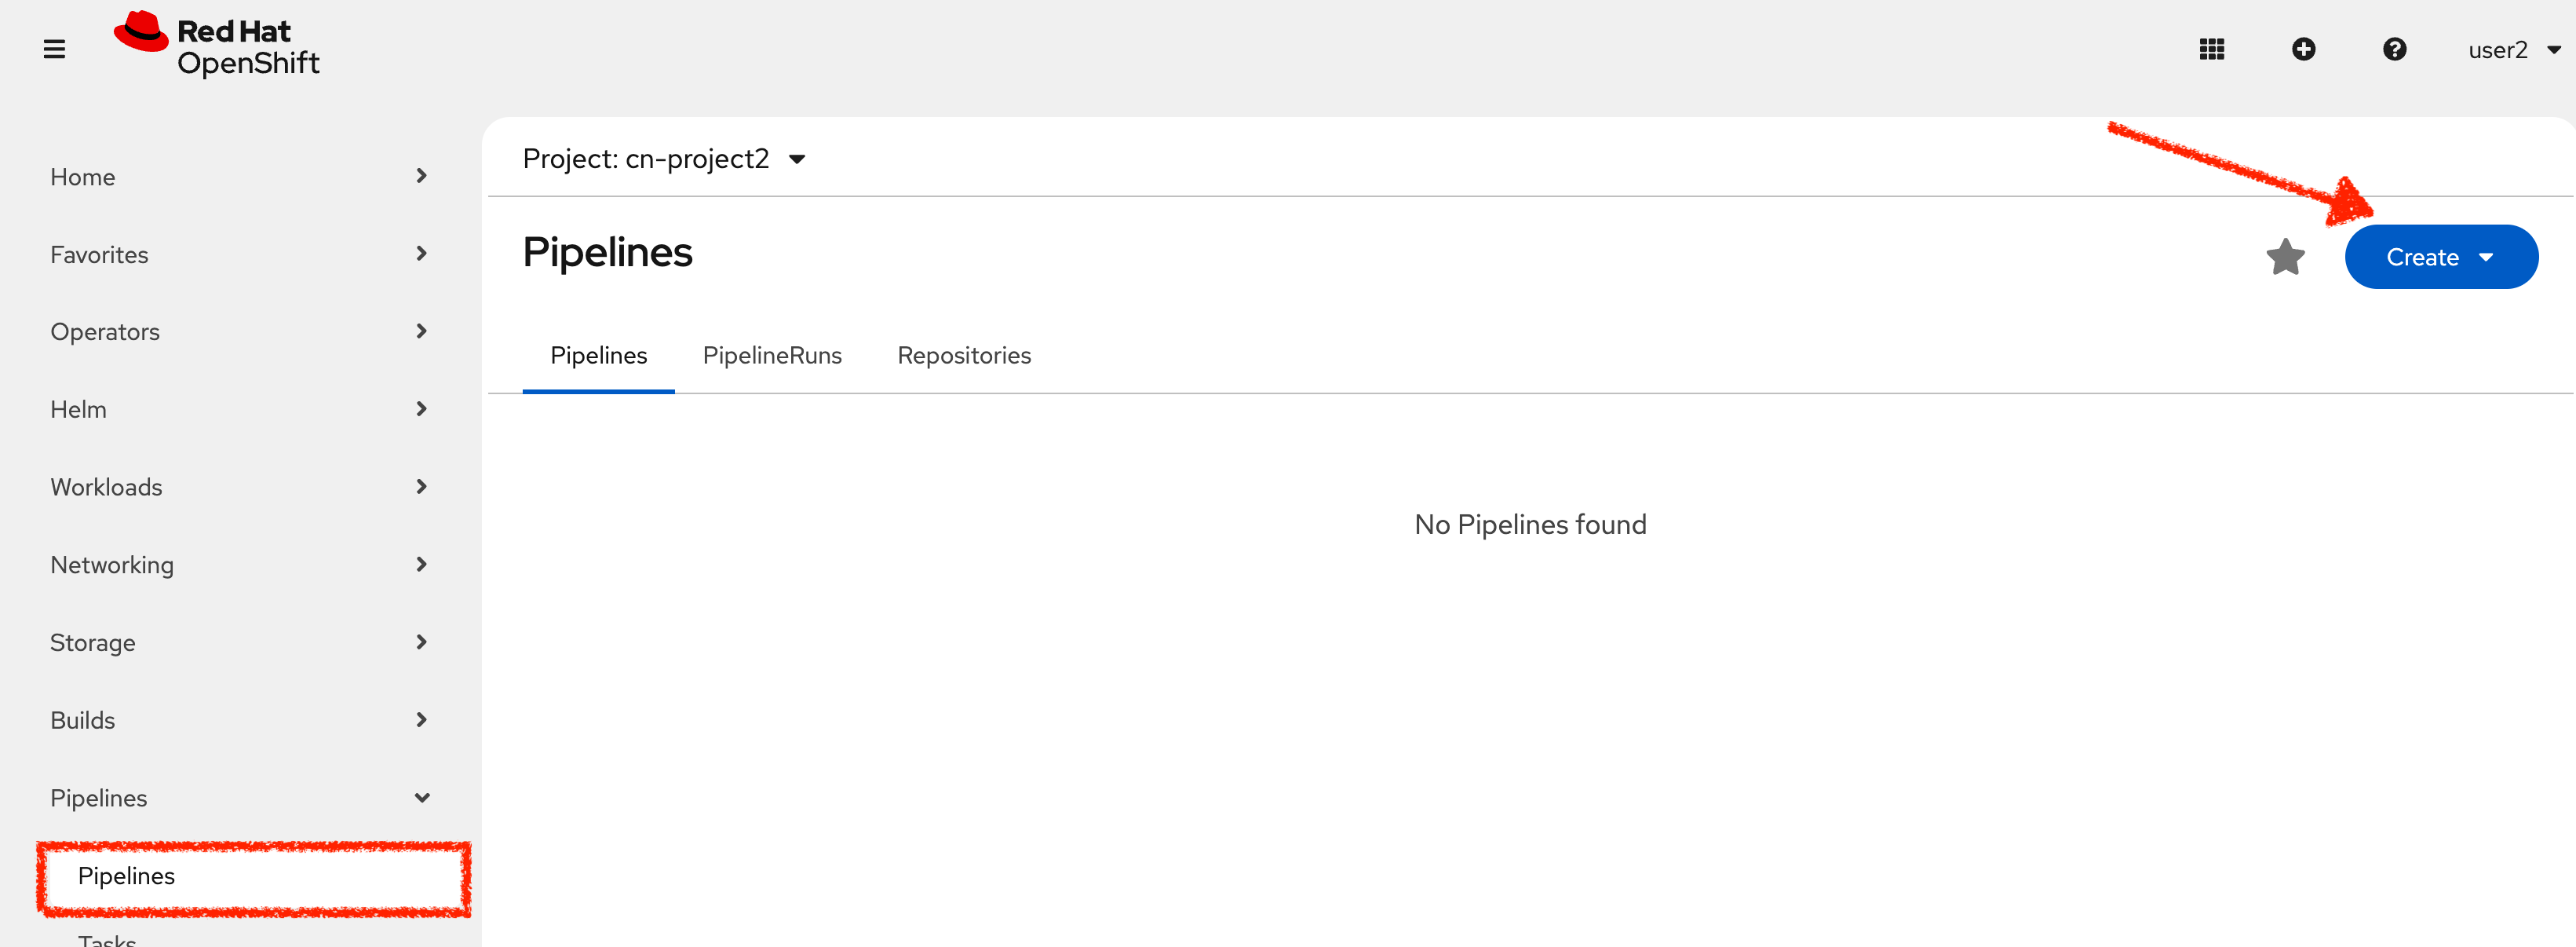The width and height of the screenshot is (2576, 947).
Task: Favorite this page with the star toggle
Action: [2286, 257]
